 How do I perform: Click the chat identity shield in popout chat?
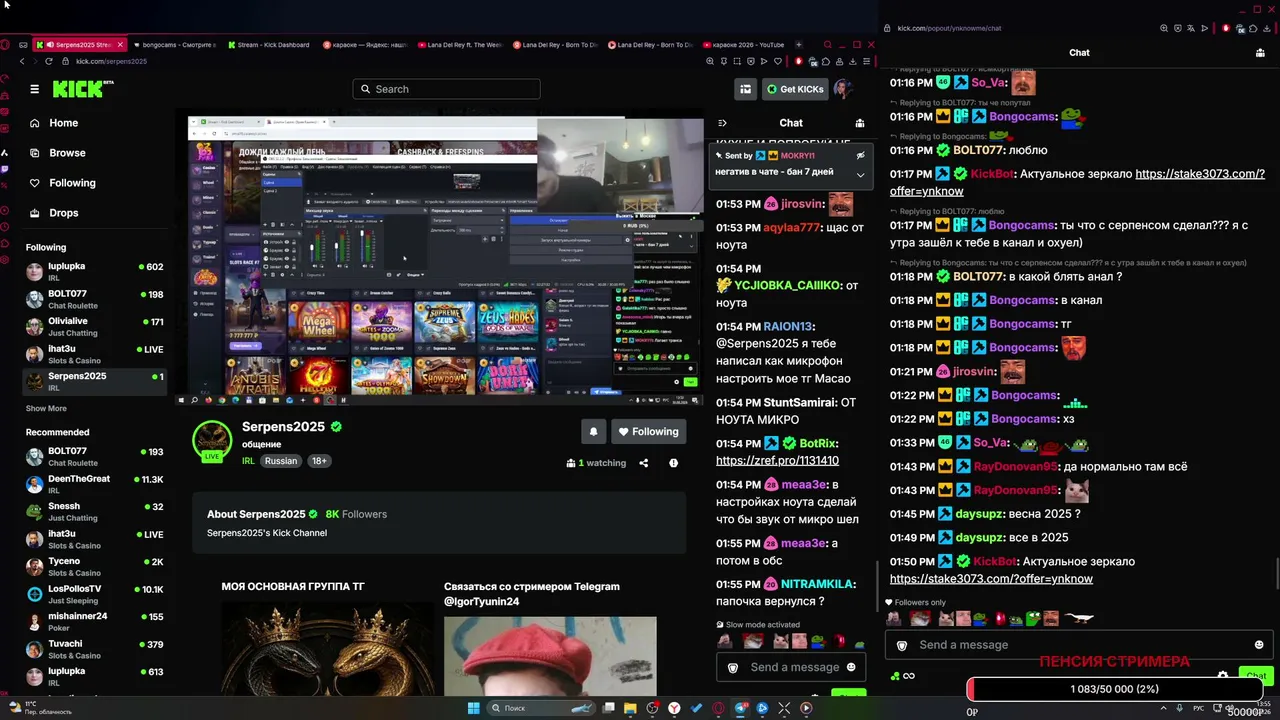(902, 645)
